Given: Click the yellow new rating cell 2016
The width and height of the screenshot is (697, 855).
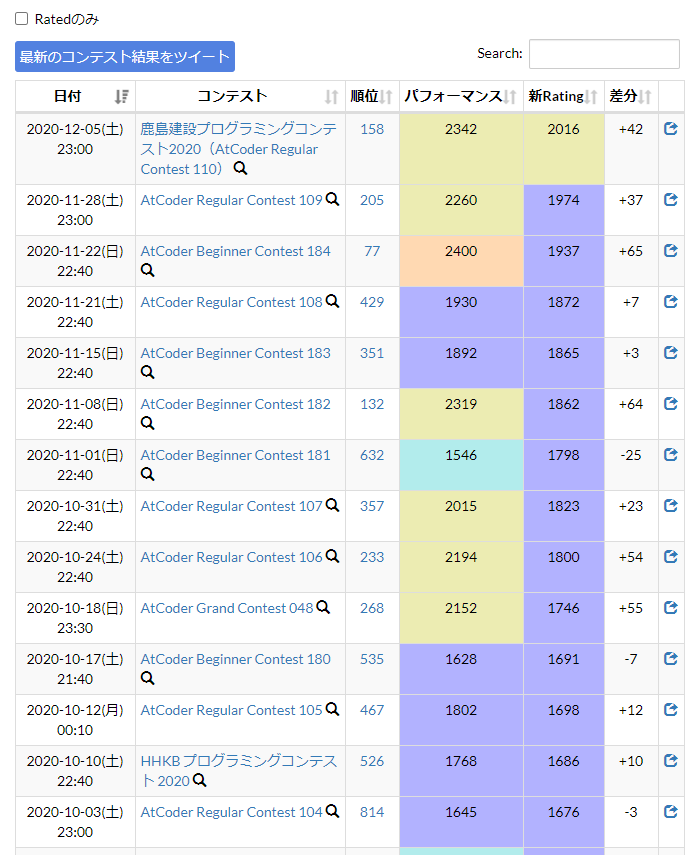Looking at the screenshot, I should coord(563,149).
